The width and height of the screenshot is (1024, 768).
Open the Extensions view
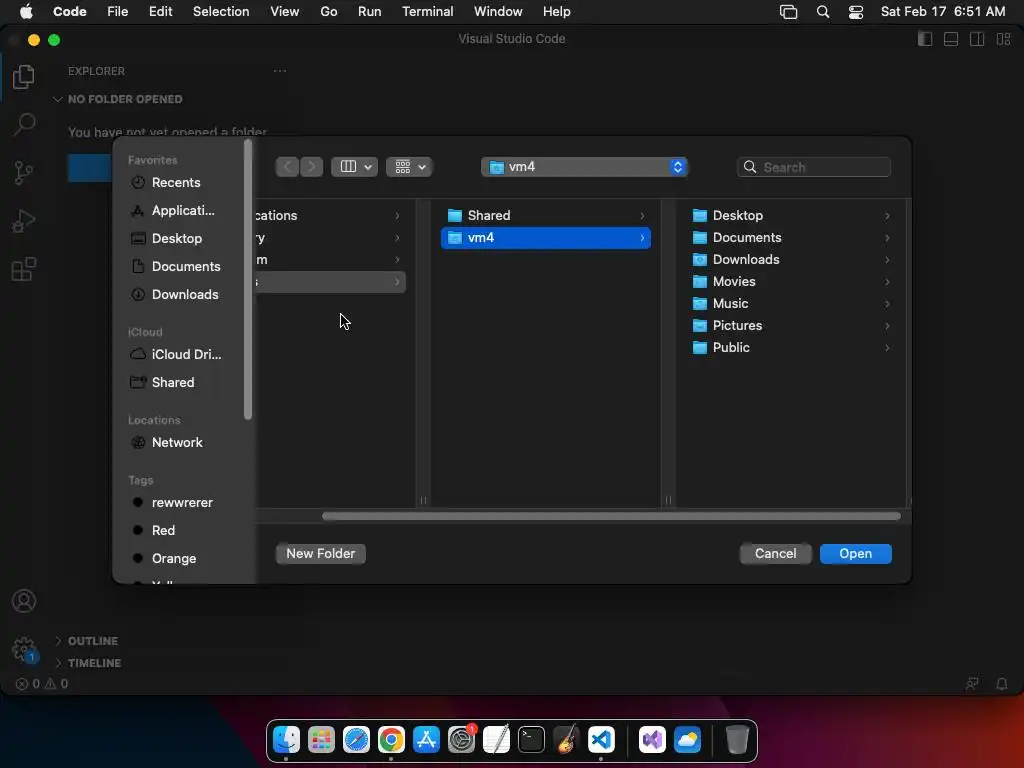point(24,268)
